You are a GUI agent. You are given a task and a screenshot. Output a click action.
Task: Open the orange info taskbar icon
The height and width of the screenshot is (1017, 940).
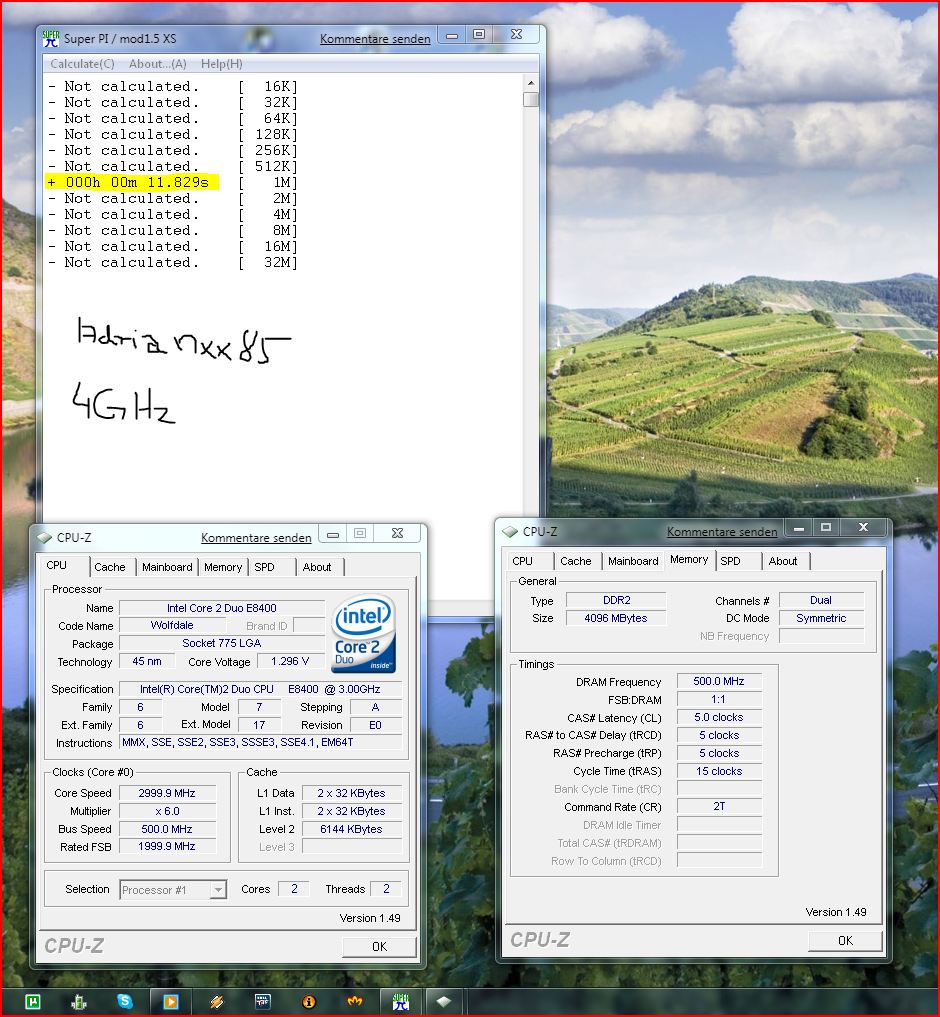click(309, 1001)
